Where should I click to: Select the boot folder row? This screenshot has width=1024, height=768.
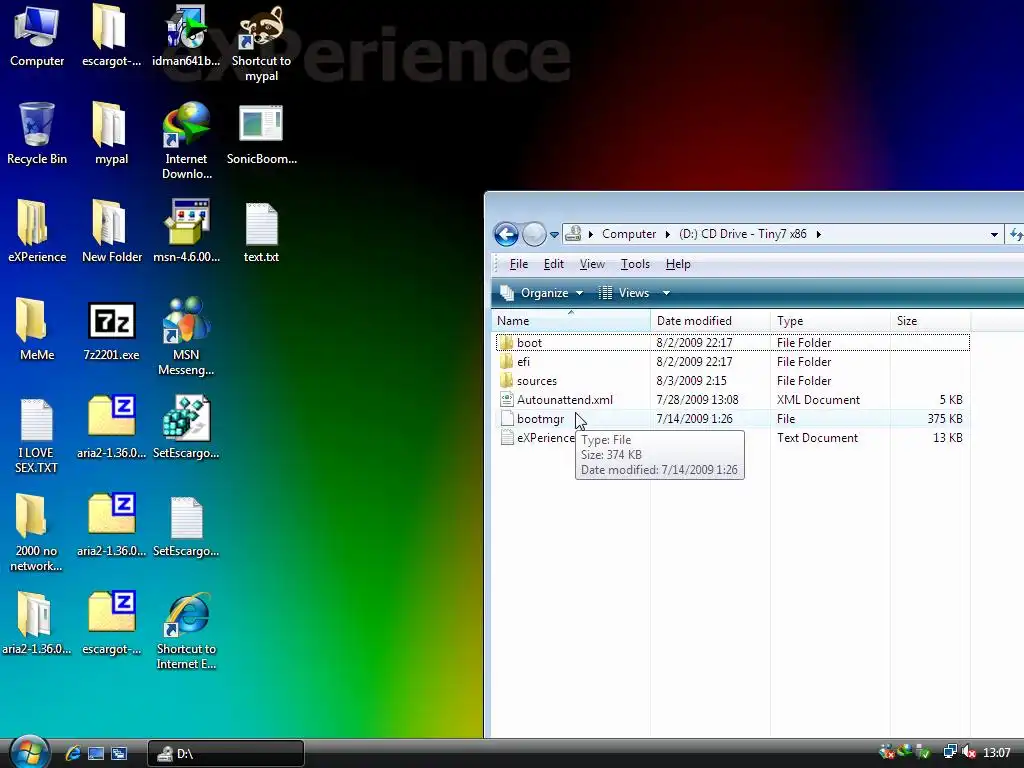[733, 342]
